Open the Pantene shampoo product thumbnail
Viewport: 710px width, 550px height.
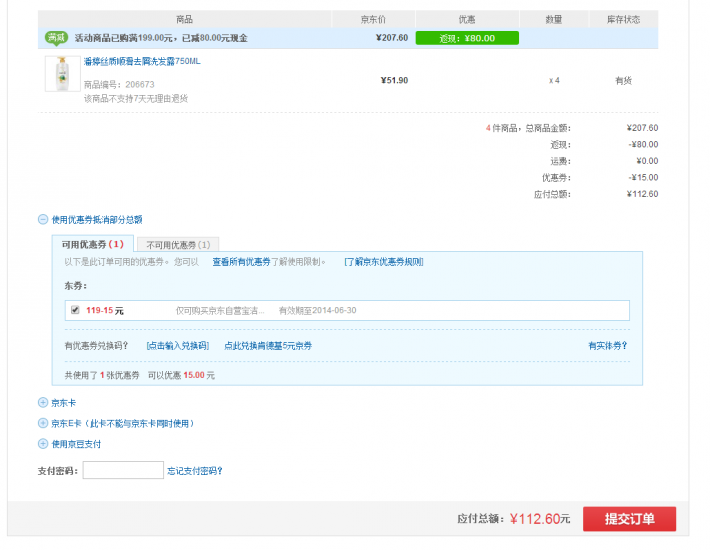(62, 74)
